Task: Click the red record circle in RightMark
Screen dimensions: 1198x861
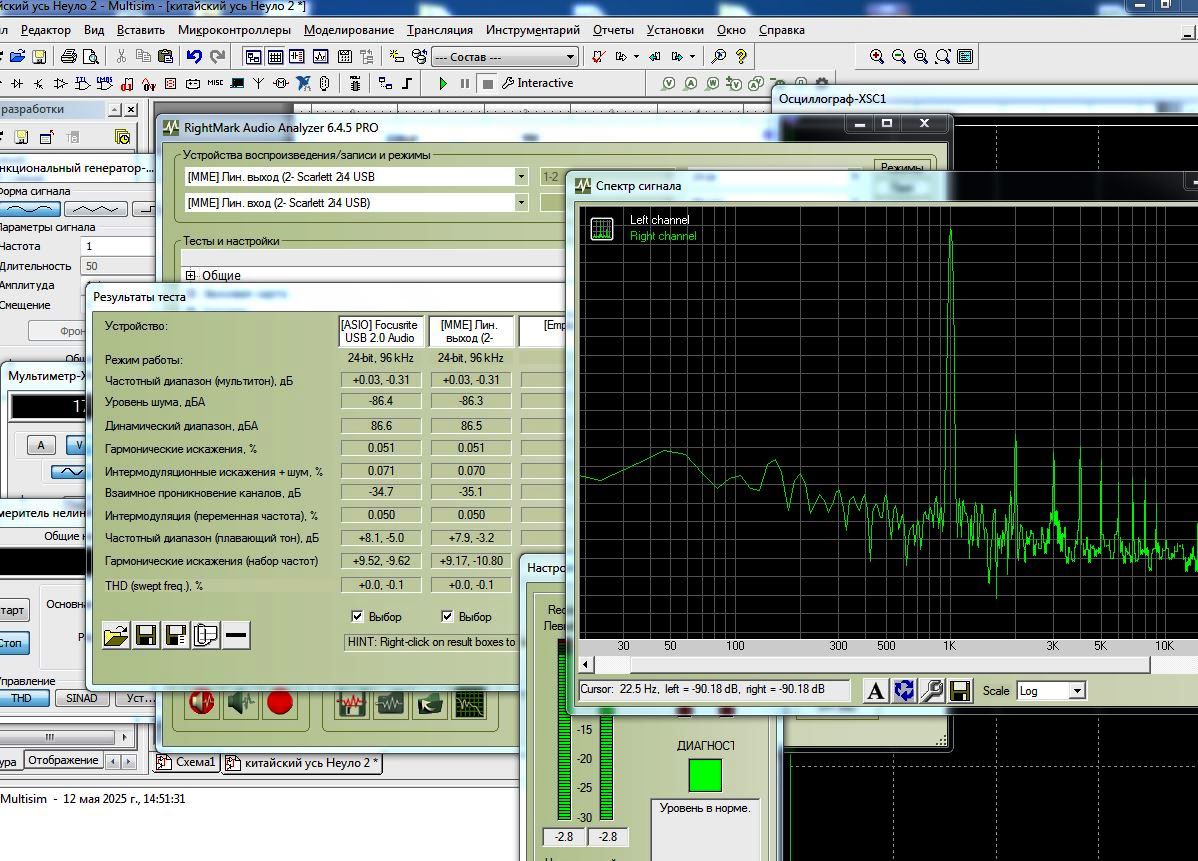Action: [280, 702]
